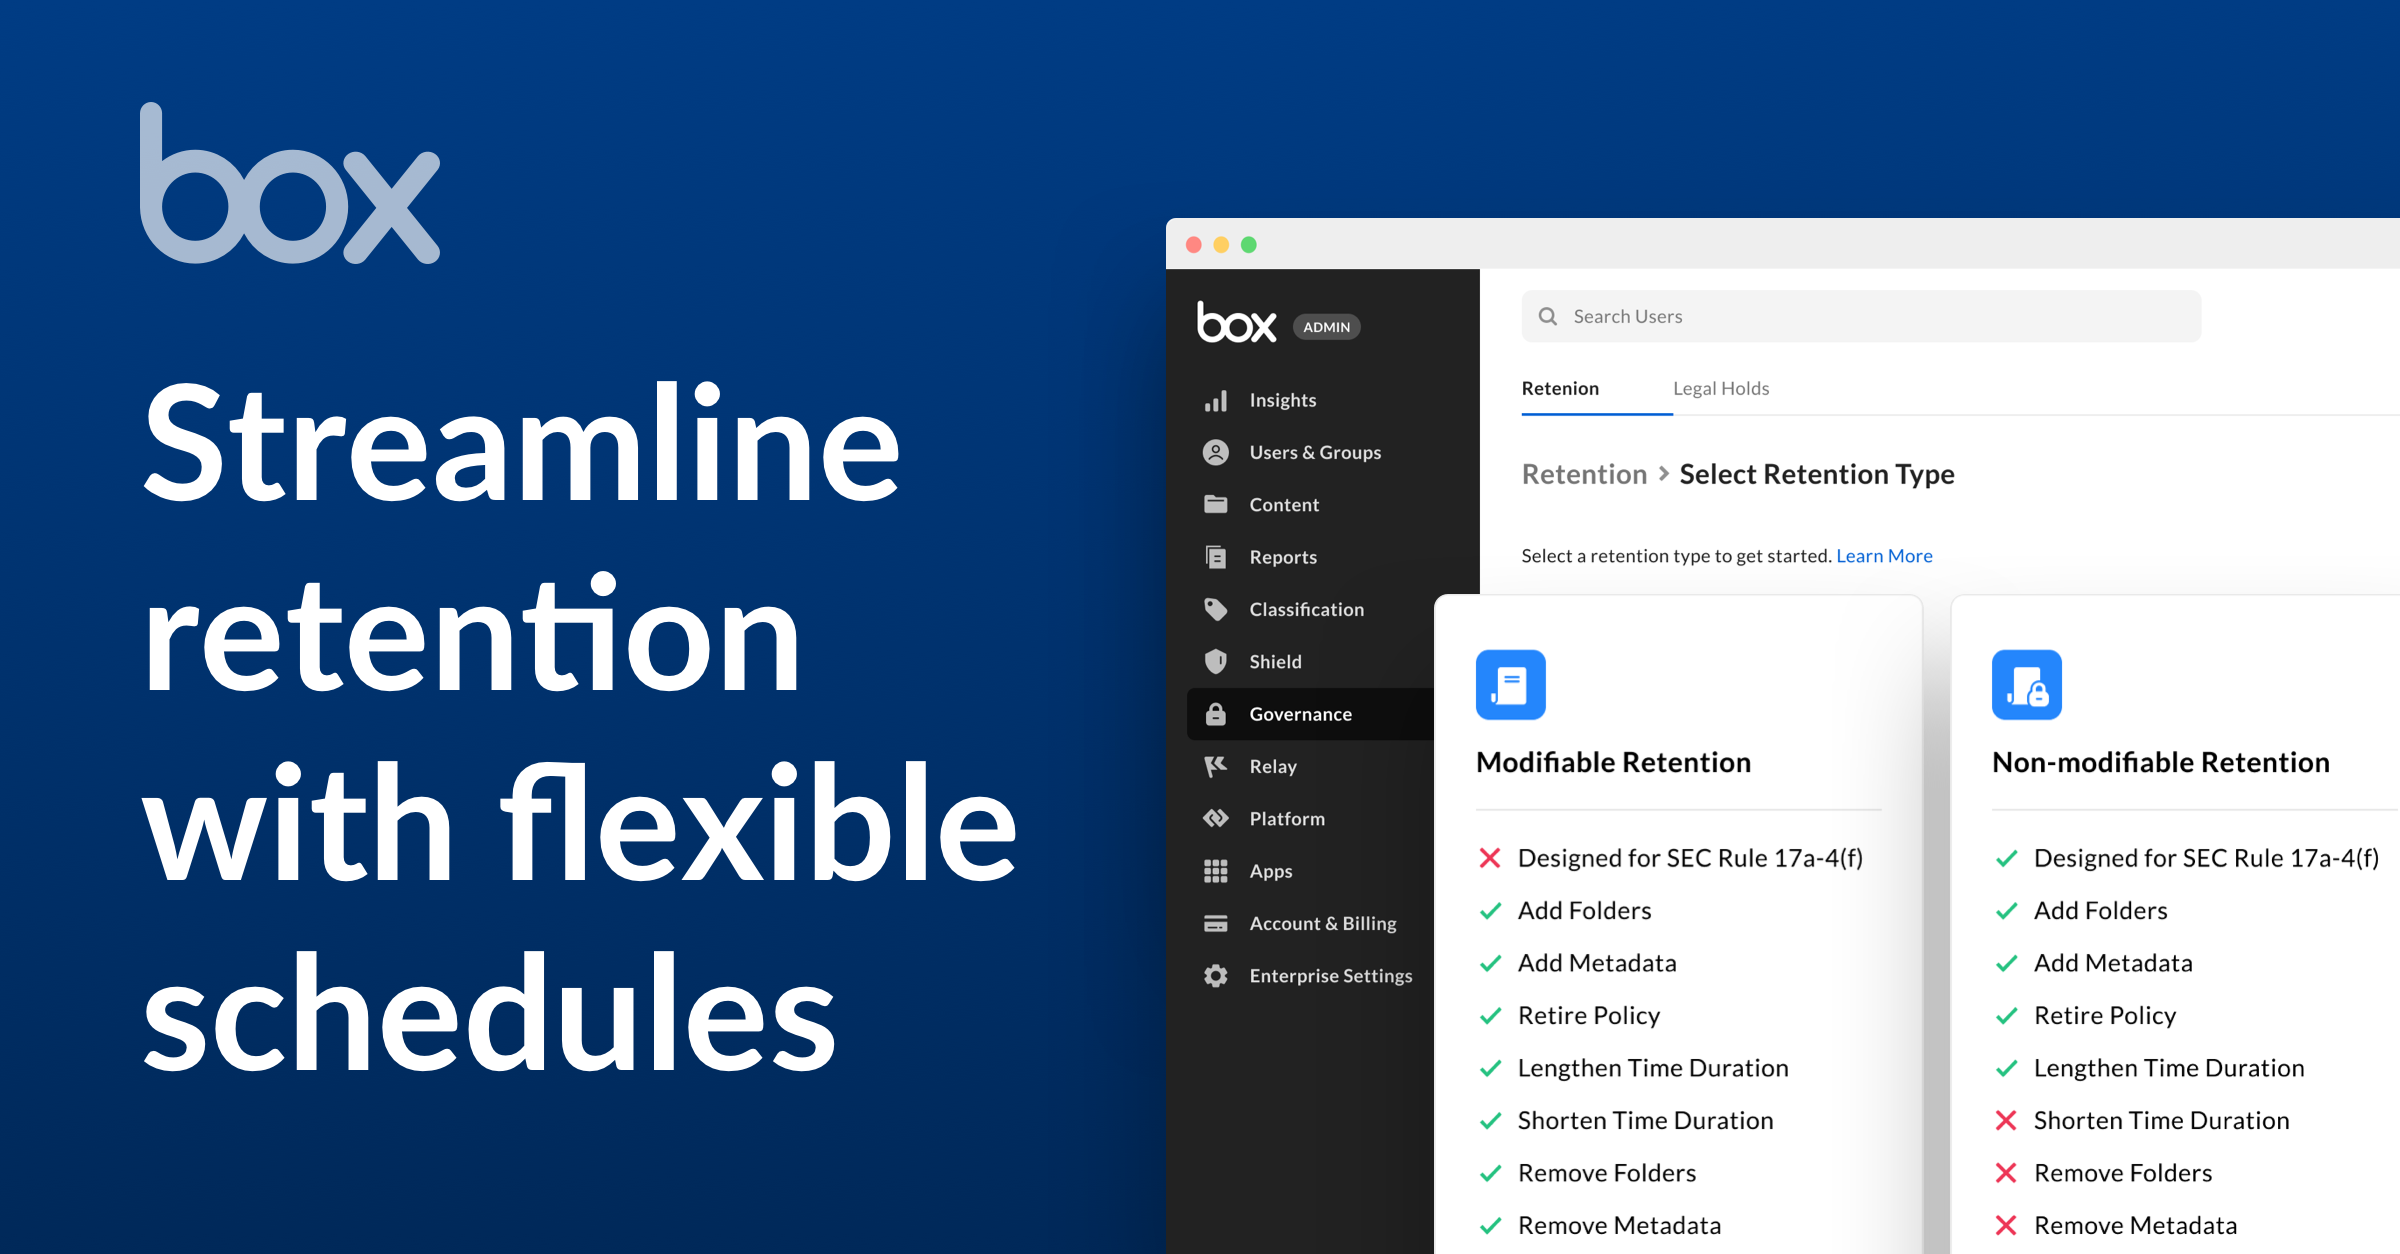The height and width of the screenshot is (1254, 2400).
Task: Select the Retention tab
Action: tap(1560, 388)
